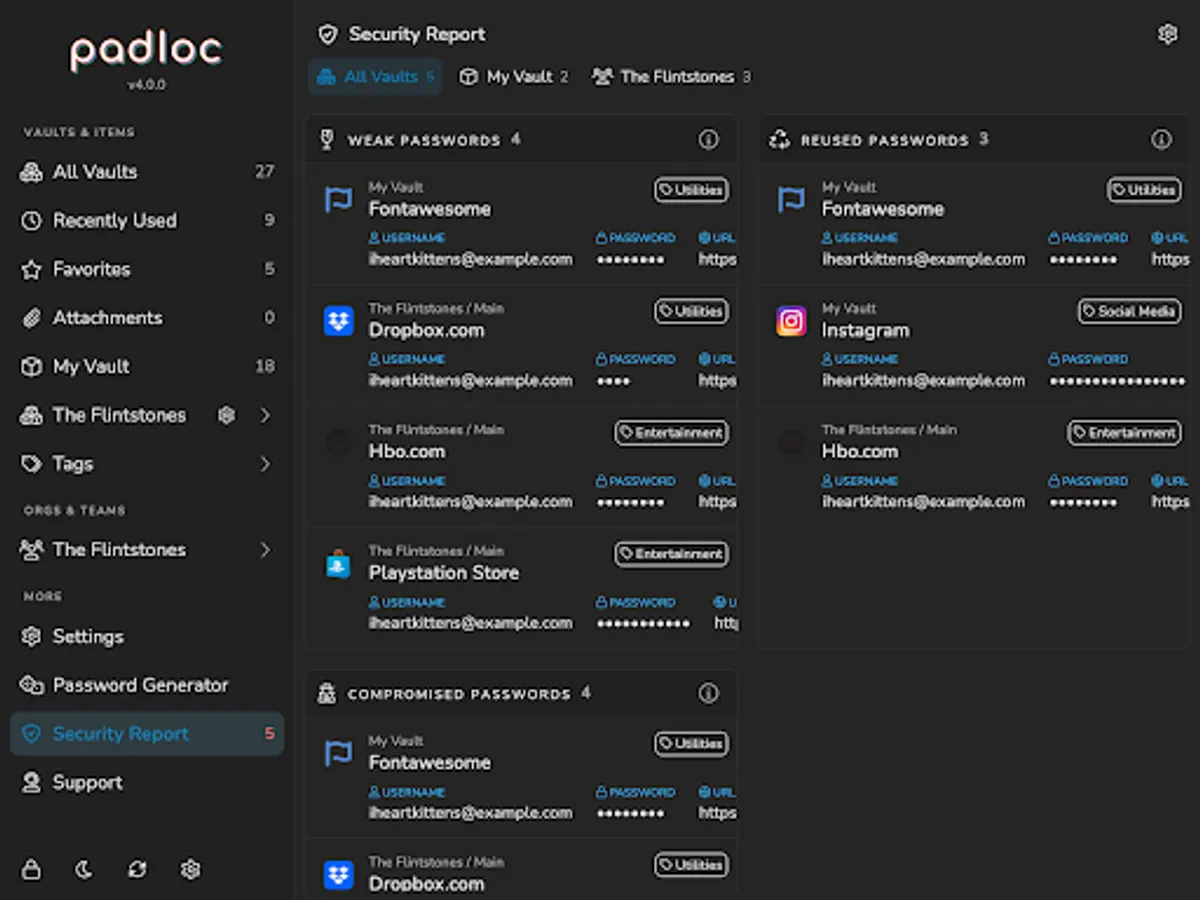Open All Vaults in the sidebar

point(147,172)
